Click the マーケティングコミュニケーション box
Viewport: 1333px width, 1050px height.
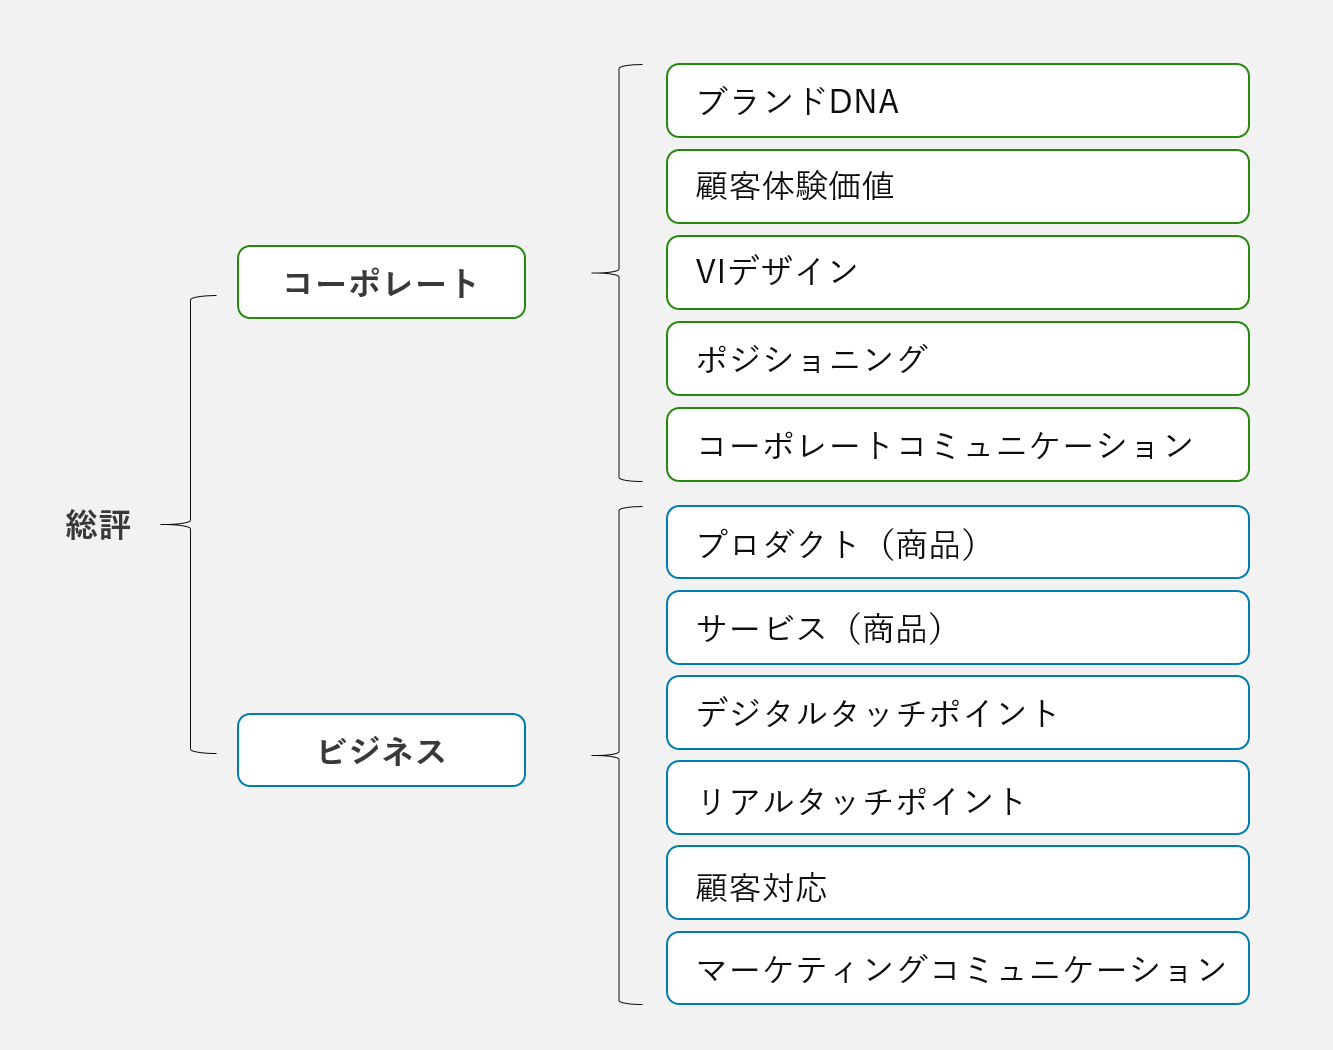pos(957,968)
